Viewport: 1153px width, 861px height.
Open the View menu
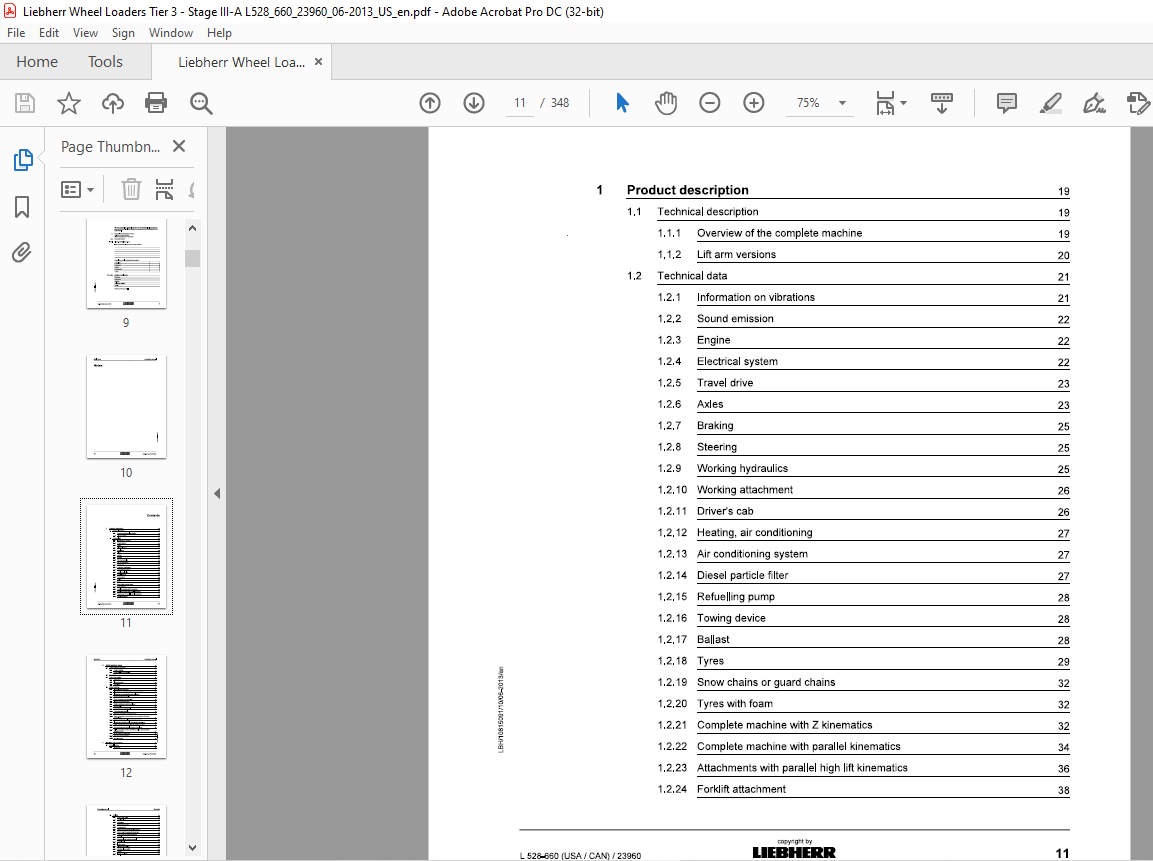click(85, 33)
